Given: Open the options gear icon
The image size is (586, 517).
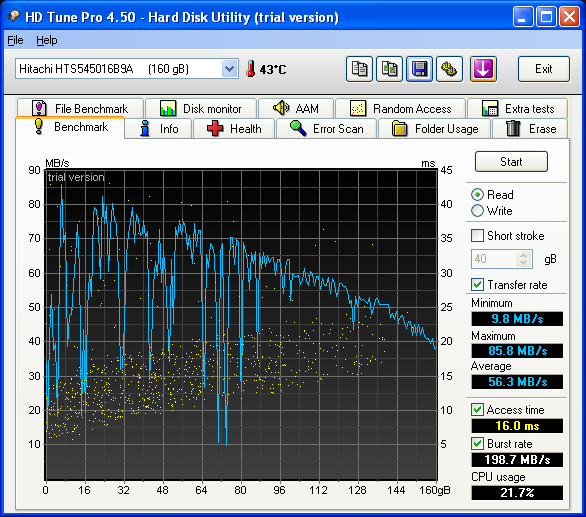Looking at the screenshot, I should pyautogui.click(x=449, y=69).
